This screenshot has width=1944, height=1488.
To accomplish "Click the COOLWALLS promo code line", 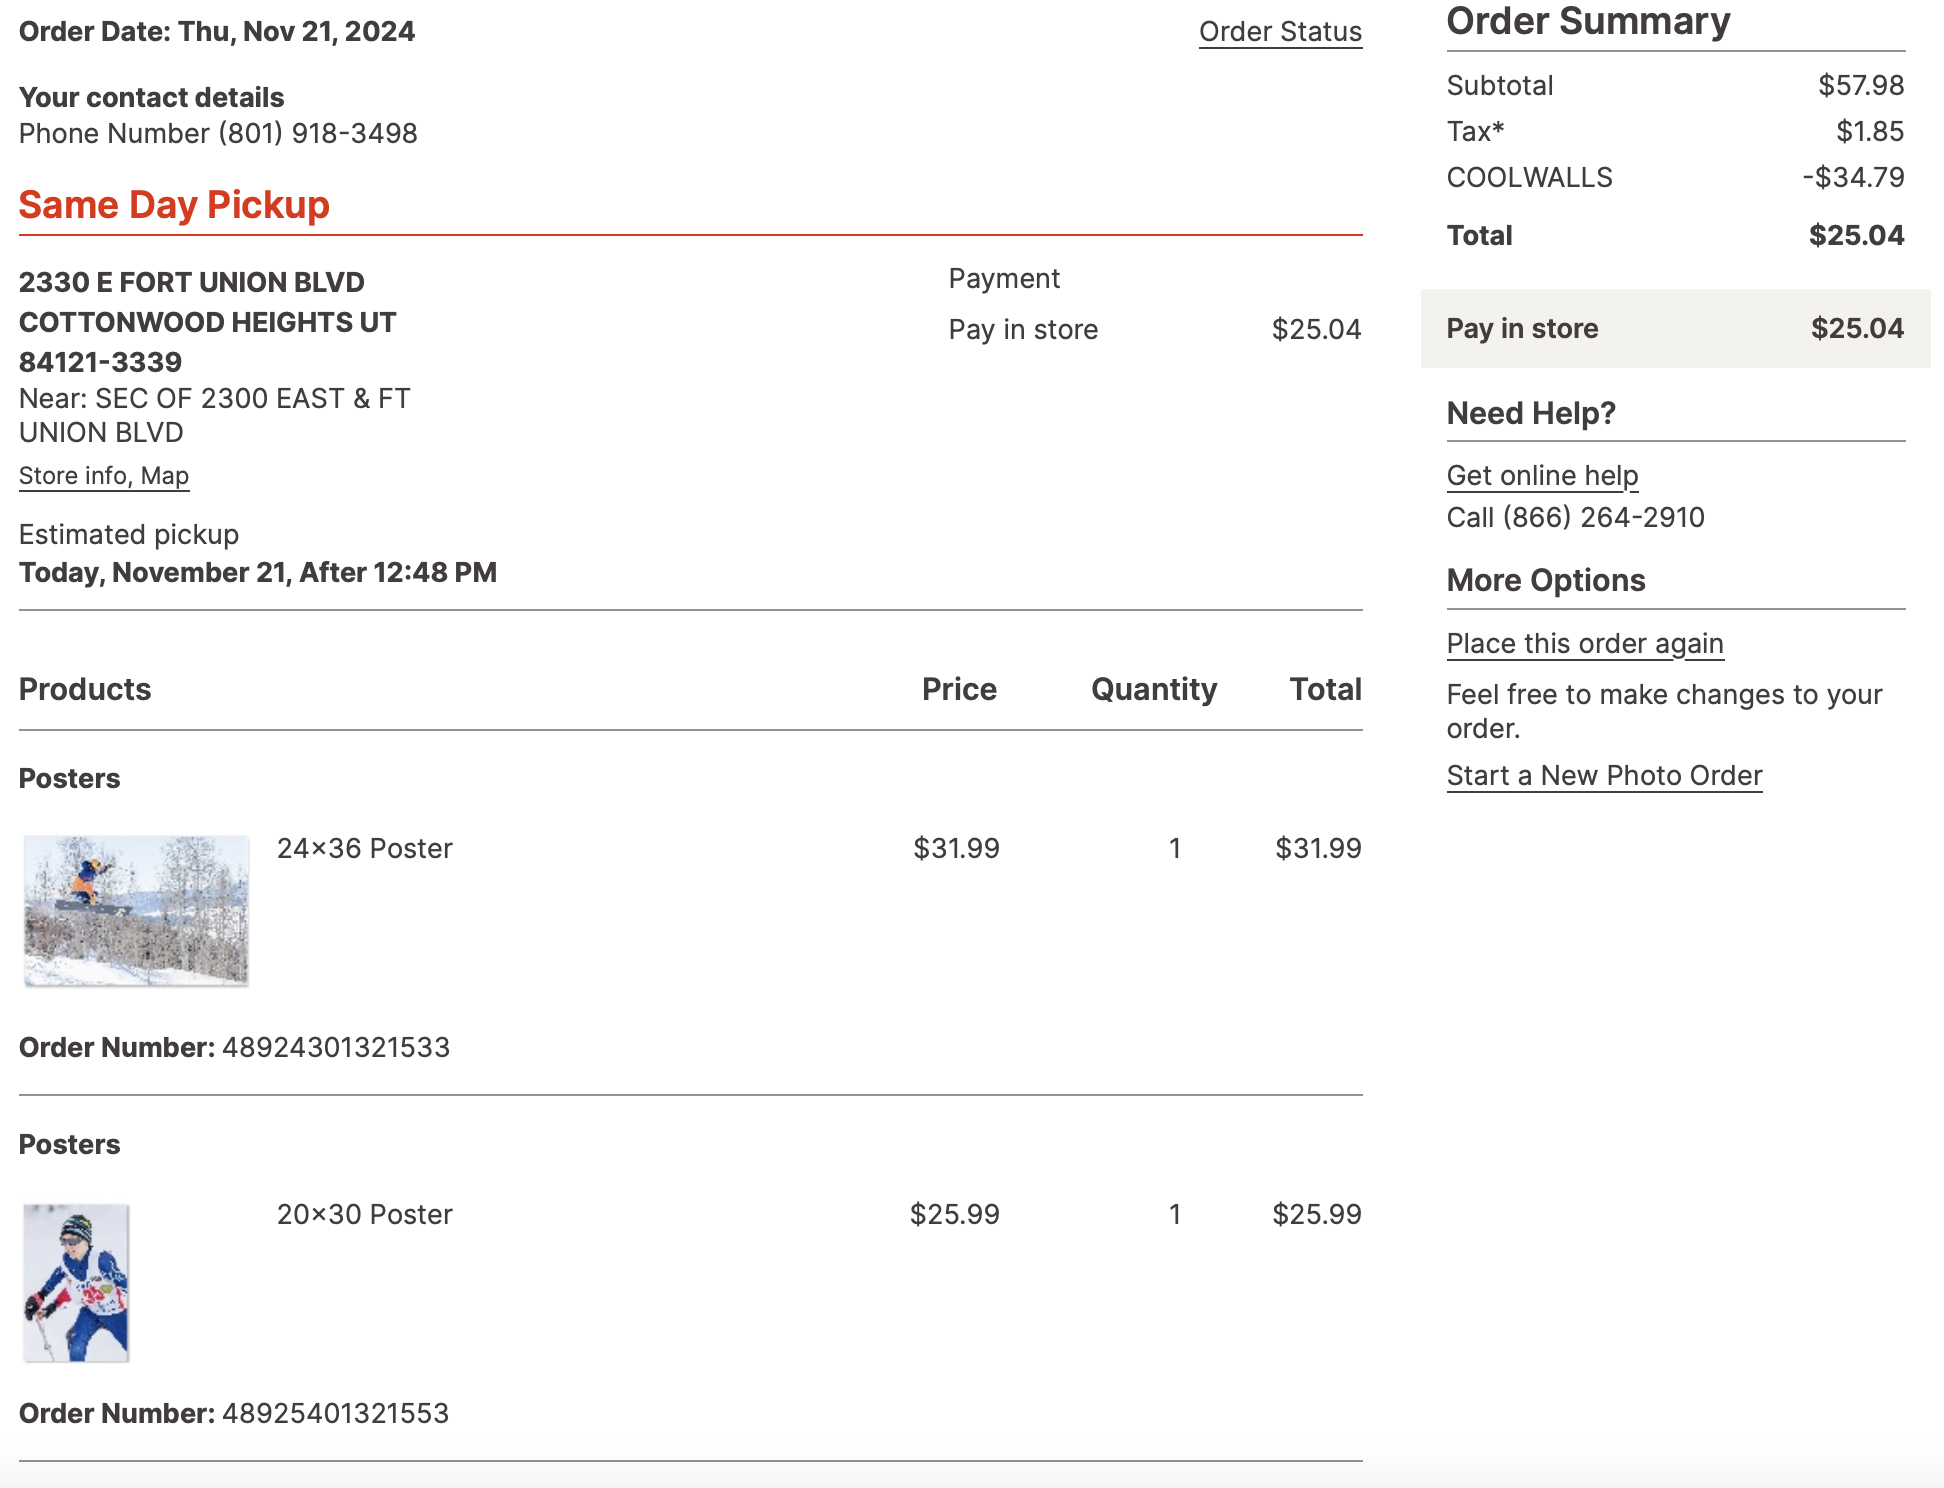I will pyautogui.click(x=1529, y=178).
